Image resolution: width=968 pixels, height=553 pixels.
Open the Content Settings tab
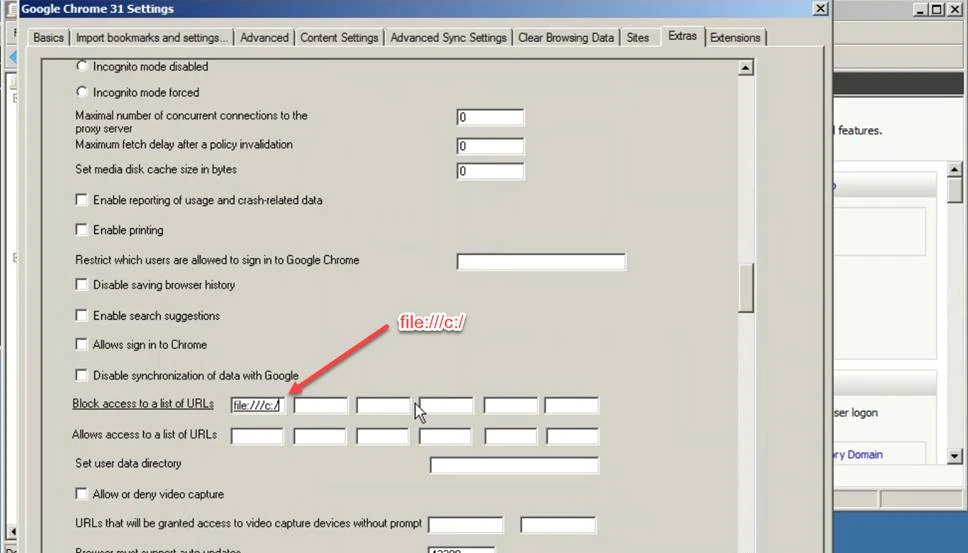pos(339,38)
